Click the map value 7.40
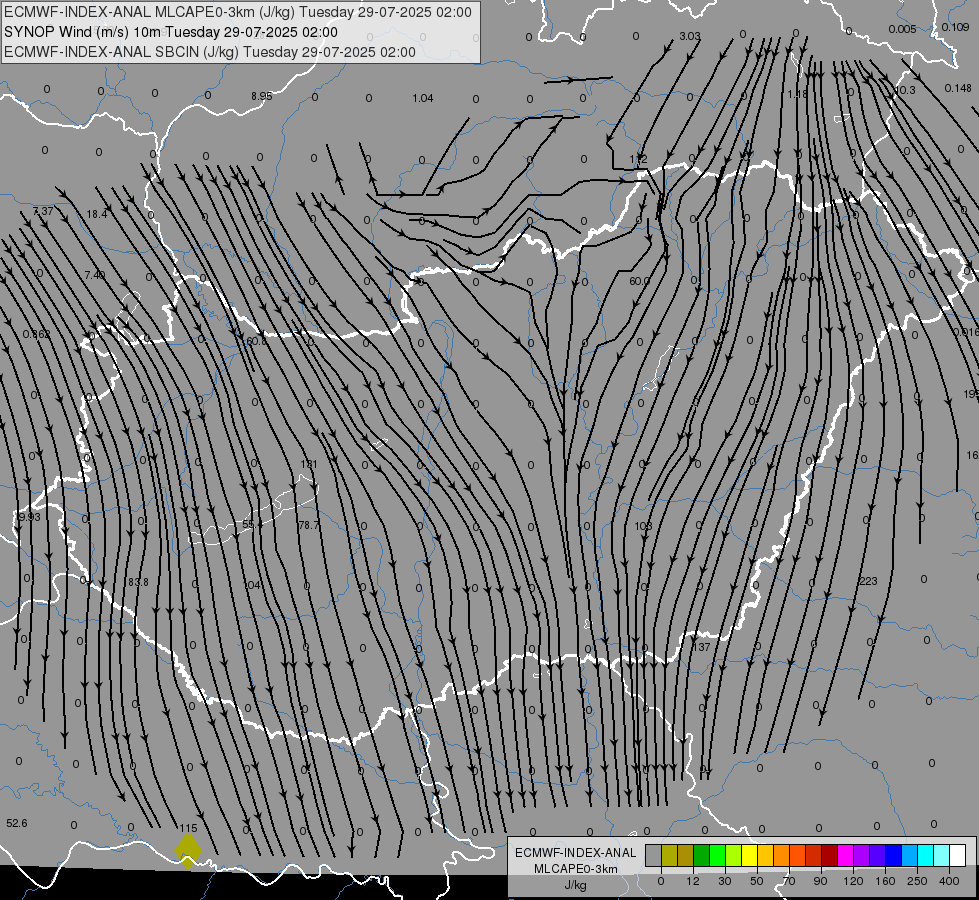The width and height of the screenshot is (979, 900). pos(94,275)
